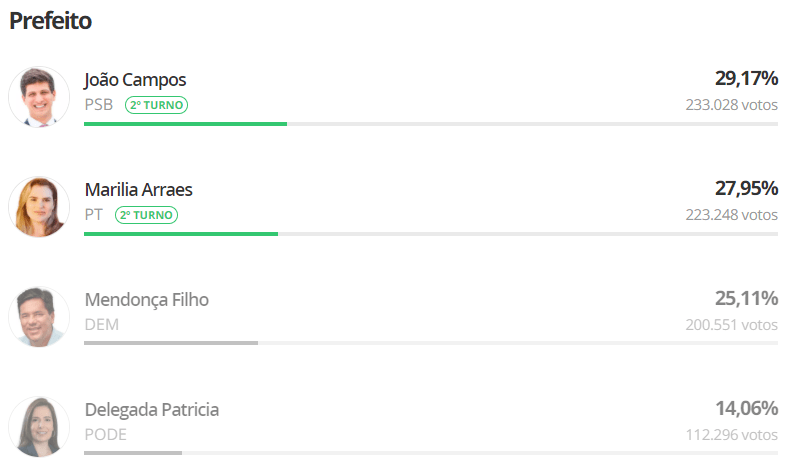Viewport: 792px width, 472px height.
Task: Click the 2º TURNO badge next to PSB
Action: (157, 105)
